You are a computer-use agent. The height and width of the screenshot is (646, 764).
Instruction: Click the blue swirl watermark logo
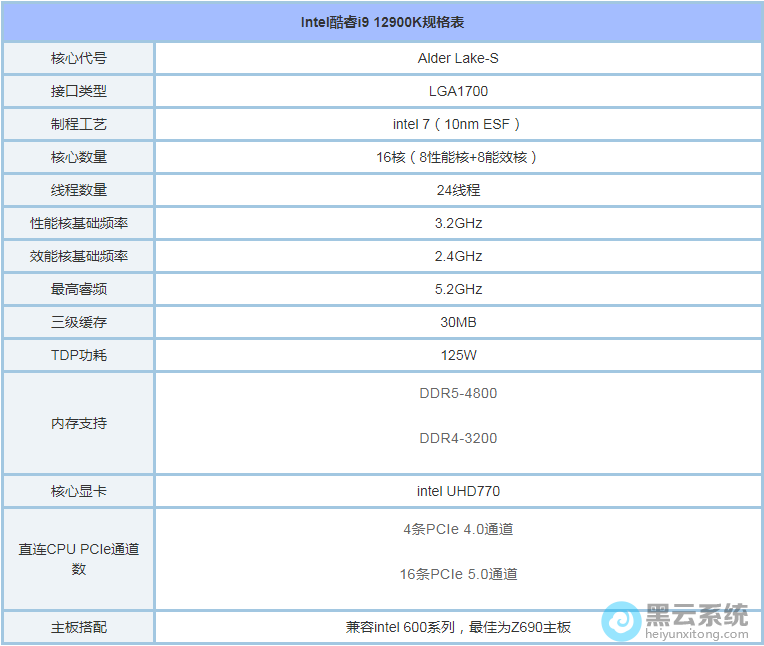621,621
